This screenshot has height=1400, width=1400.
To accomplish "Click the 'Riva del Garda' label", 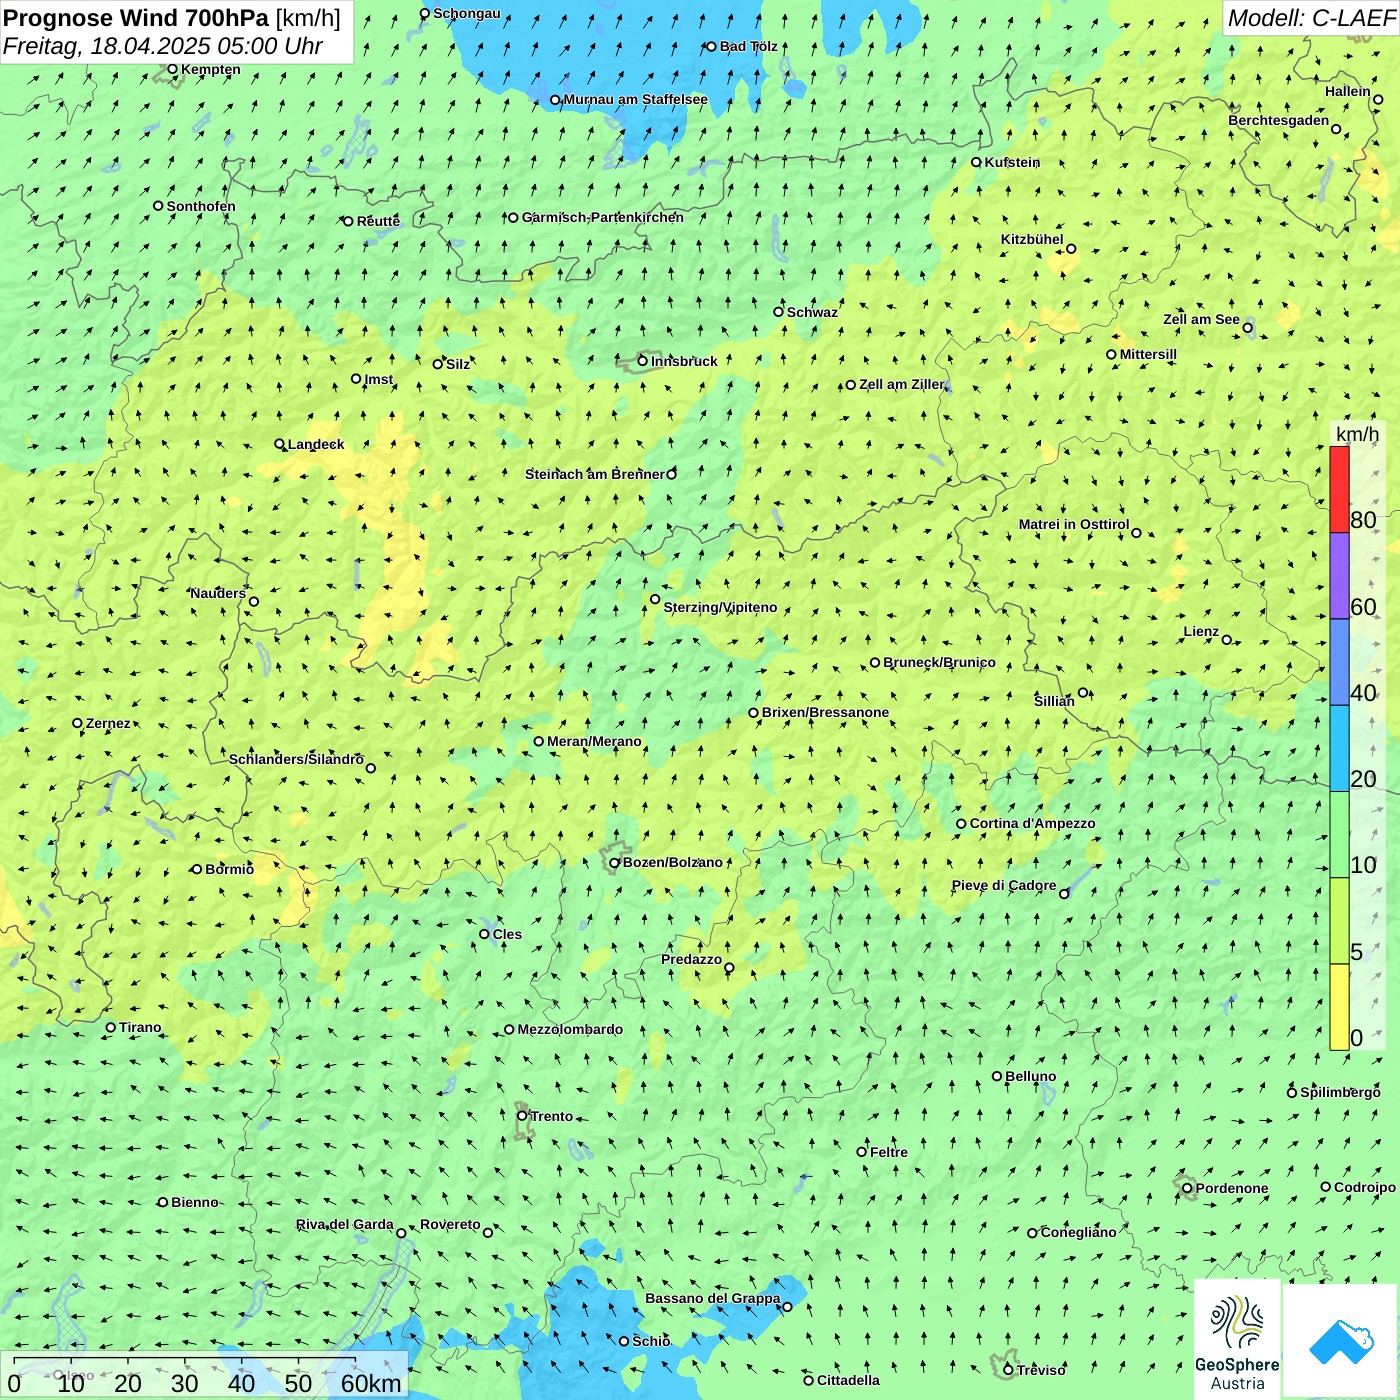I will [345, 1224].
